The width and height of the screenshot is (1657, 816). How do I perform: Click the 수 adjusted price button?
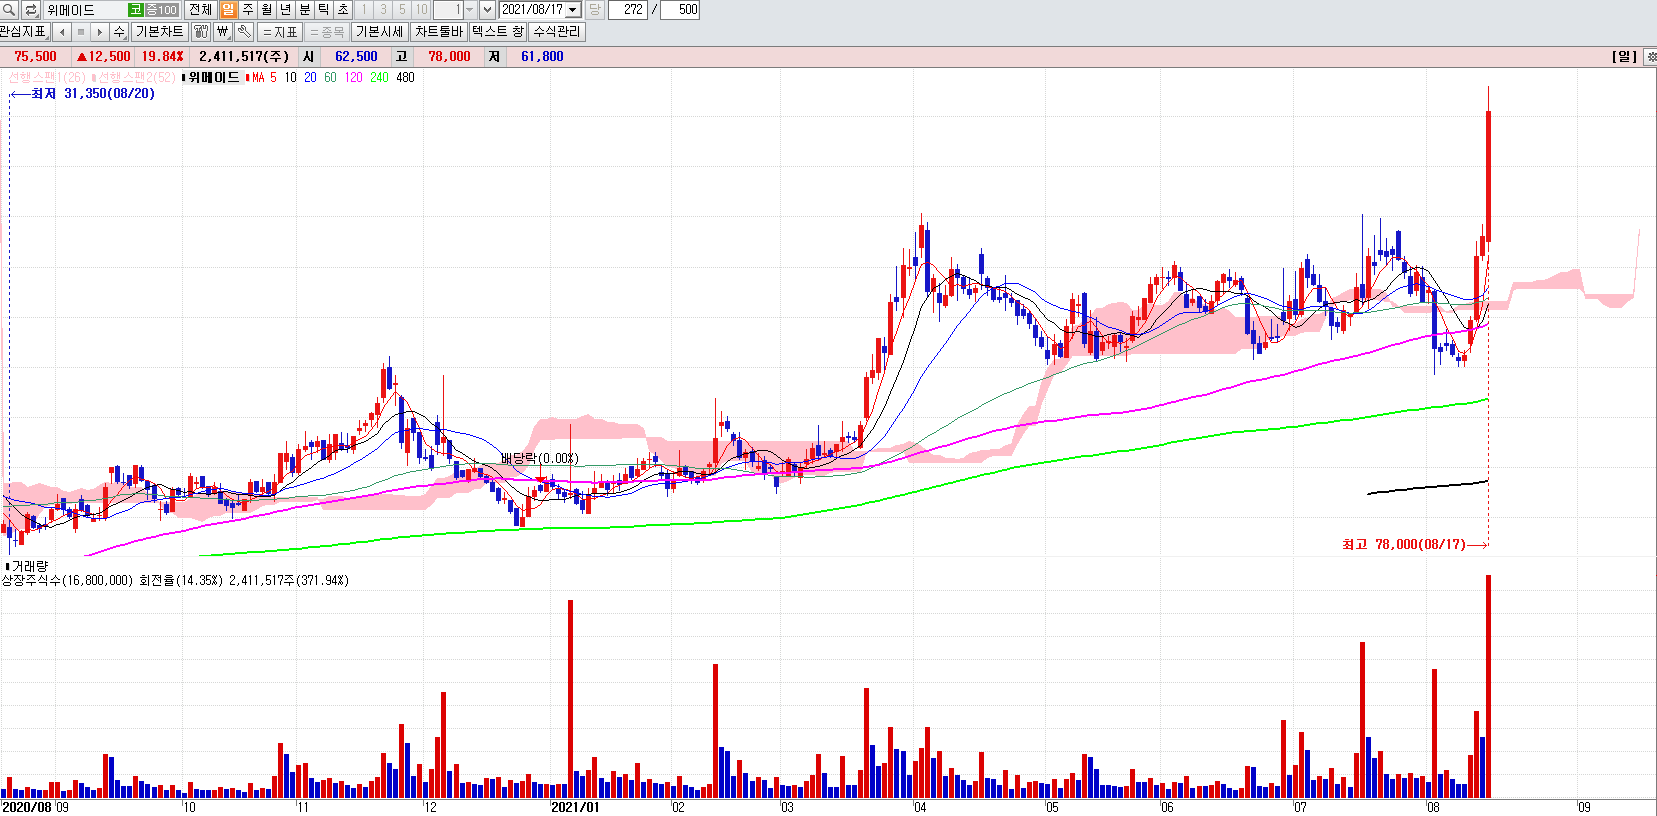(x=119, y=32)
